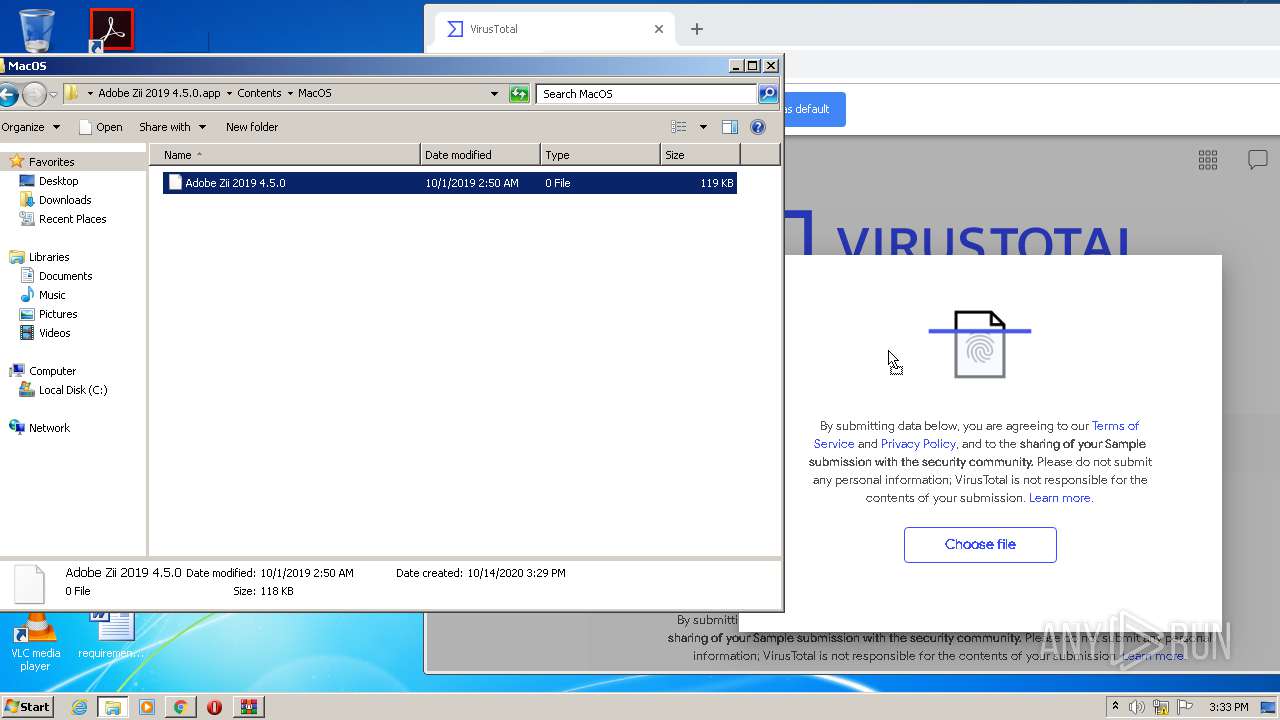The width and height of the screenshot is (1280, 720).
Task: Open Explorer help icon
Action: click(x=758, y=127)
